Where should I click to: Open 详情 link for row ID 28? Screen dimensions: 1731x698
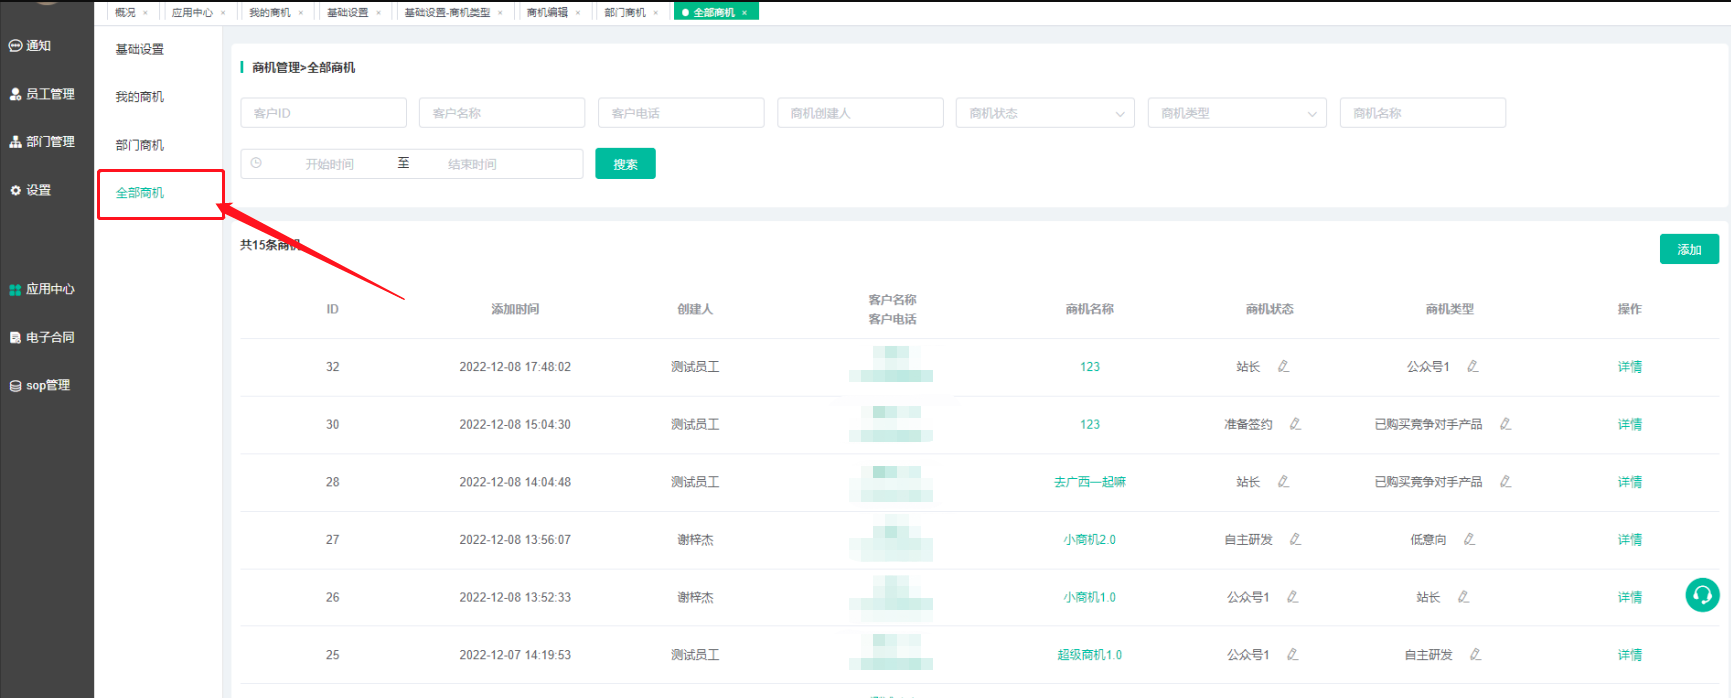(1629, 482)
